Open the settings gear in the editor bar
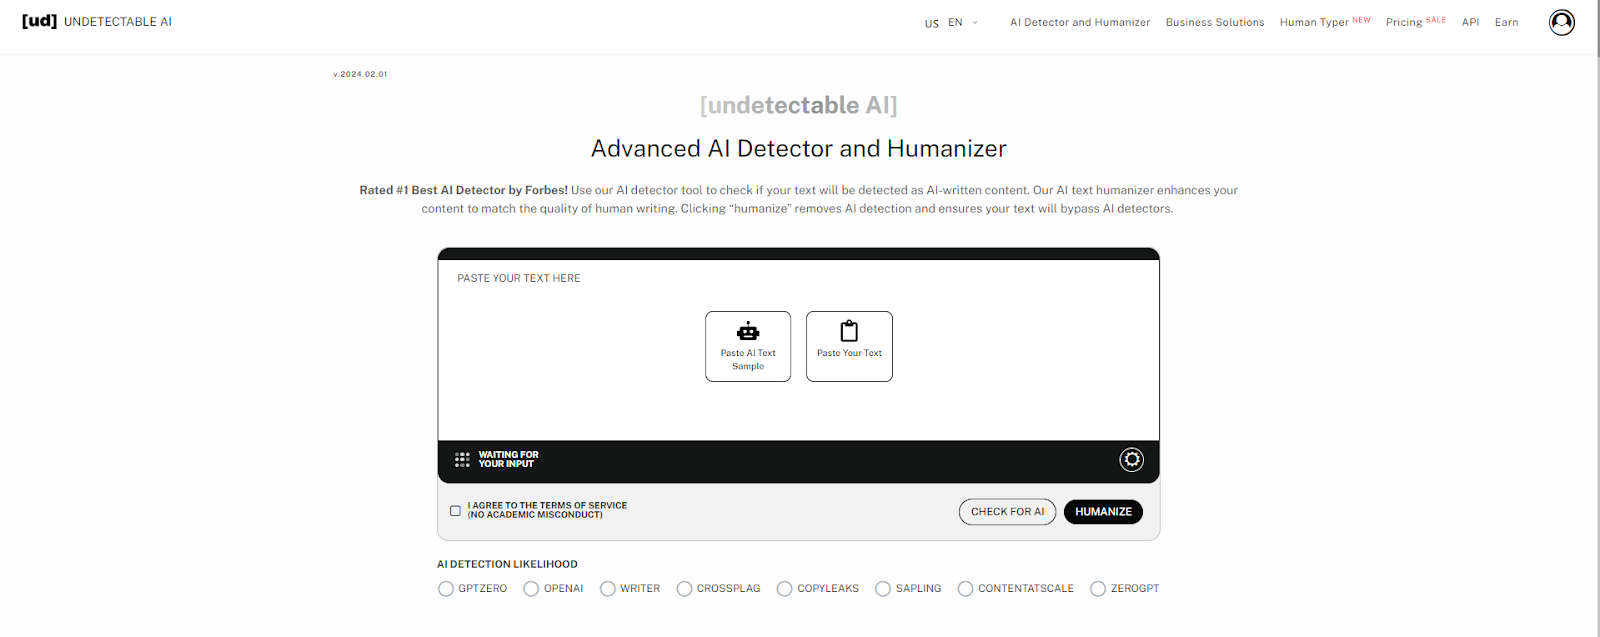Screen dimensions: 1600x637 pyautogui.click(x=1131, y=459)
